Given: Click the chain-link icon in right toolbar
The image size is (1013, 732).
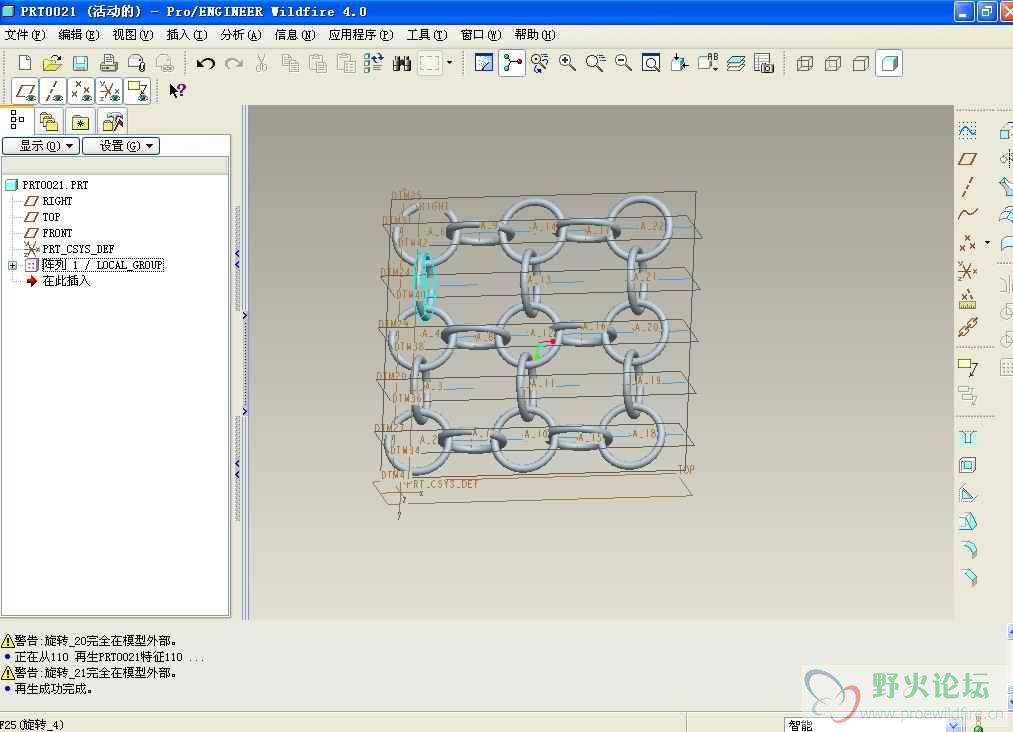Looking at the screenshot, I should coord(967,328).
